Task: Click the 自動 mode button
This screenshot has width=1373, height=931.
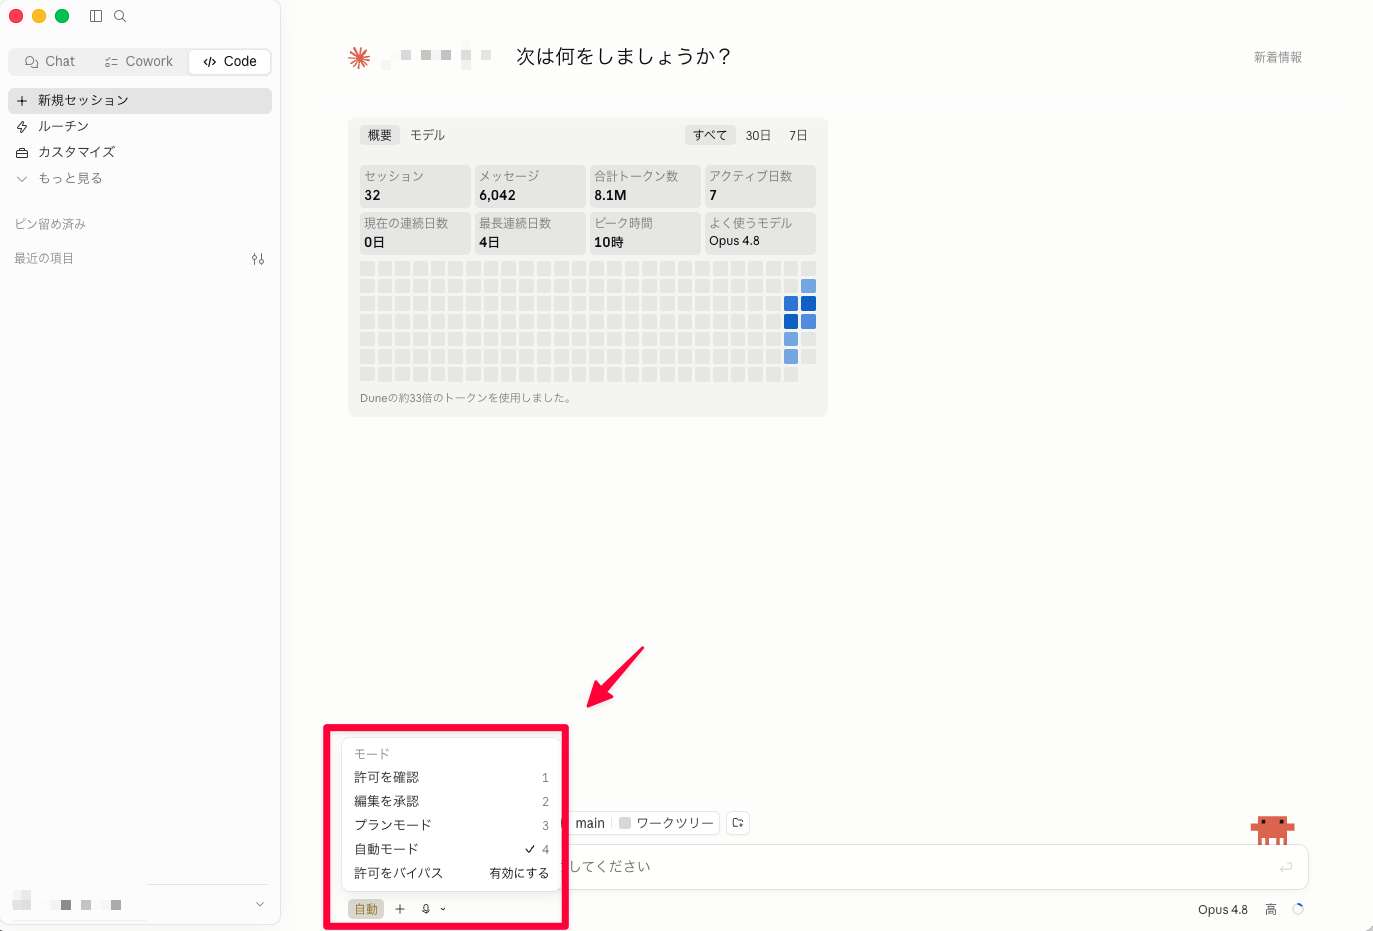Action: point(366,909)
